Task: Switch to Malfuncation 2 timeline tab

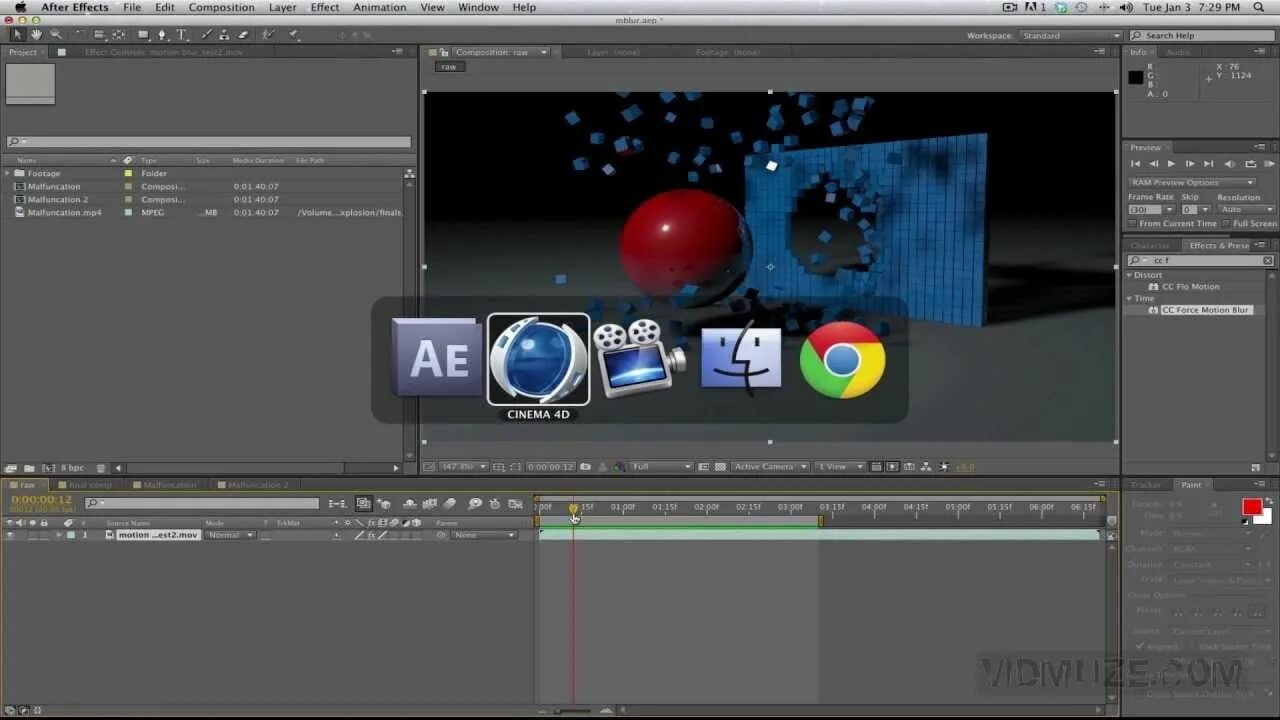Action: tap(257, 485)
